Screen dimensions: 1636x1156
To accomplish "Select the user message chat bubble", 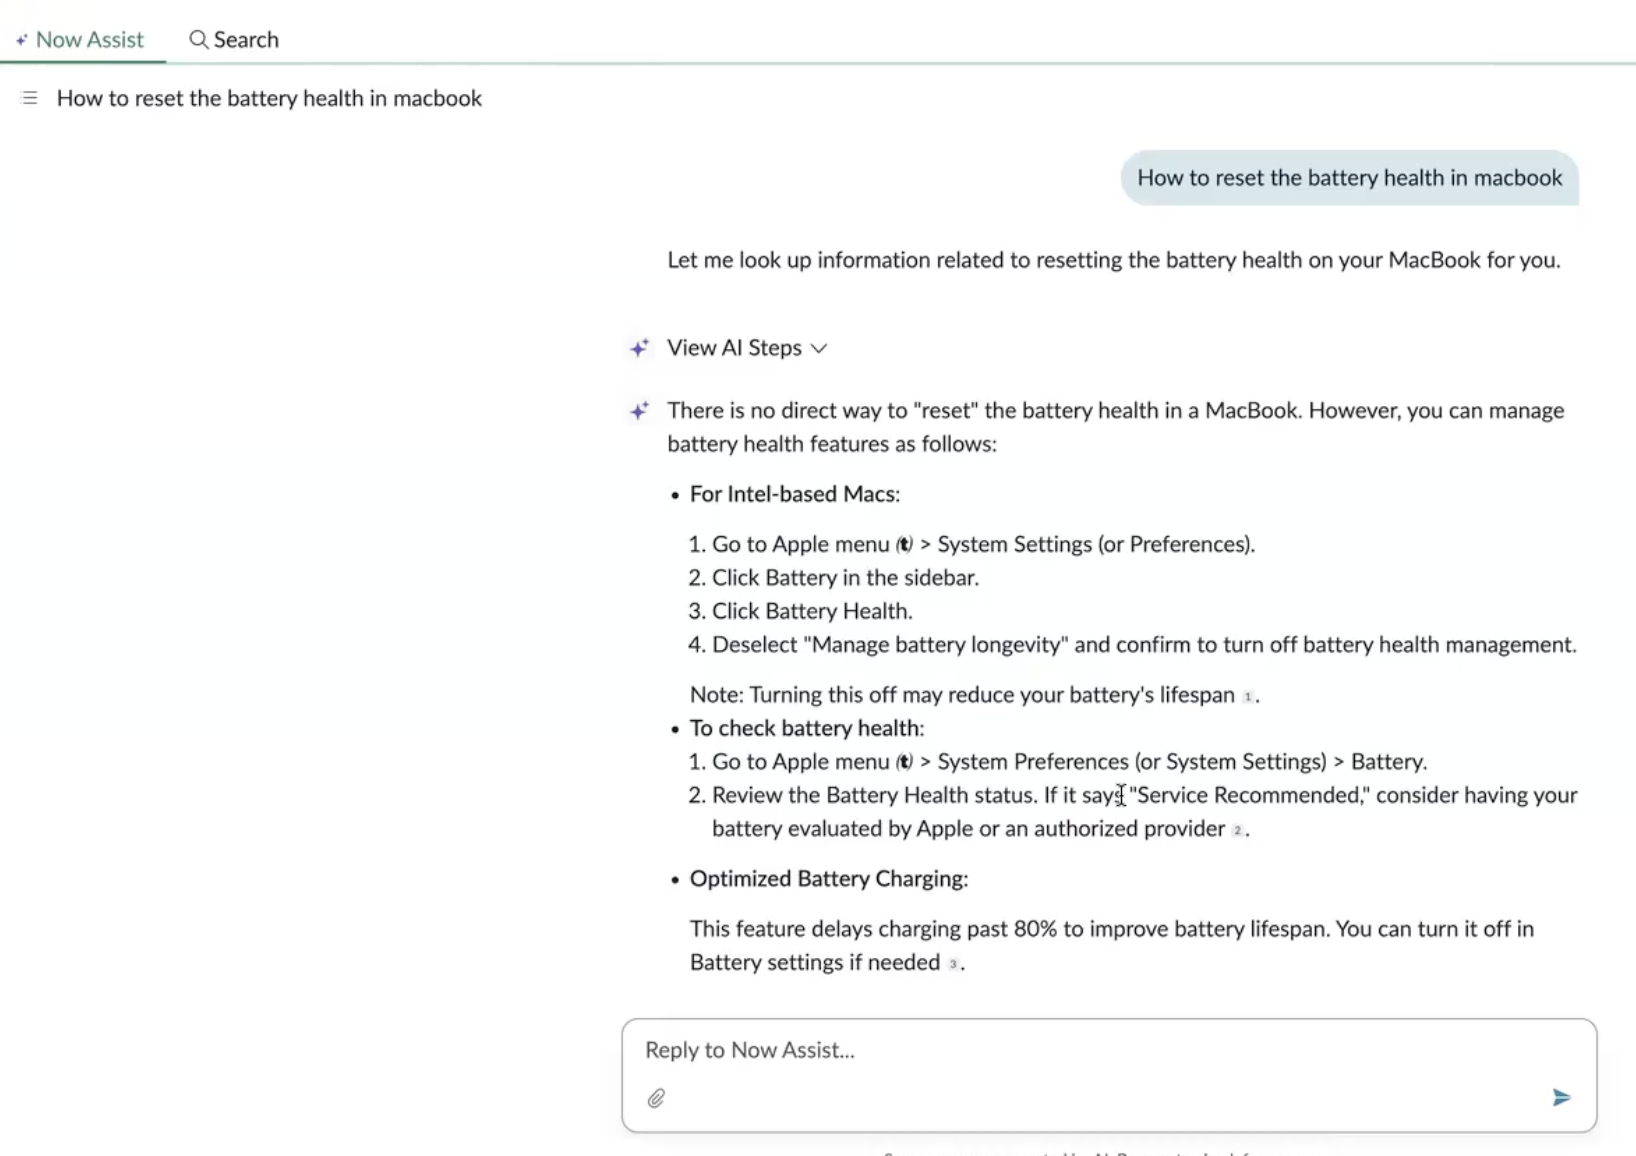I will tap(1349, 178).
